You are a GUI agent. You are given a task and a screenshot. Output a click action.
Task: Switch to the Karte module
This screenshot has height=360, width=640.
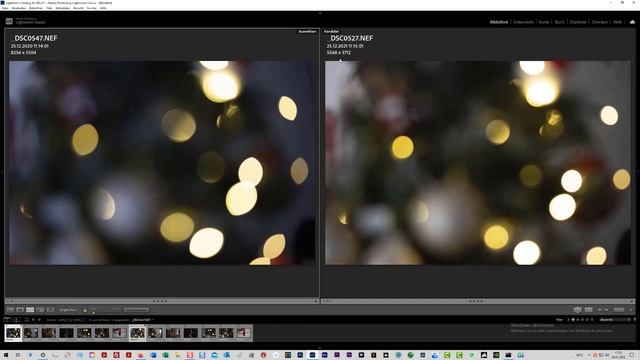(544, 22)
